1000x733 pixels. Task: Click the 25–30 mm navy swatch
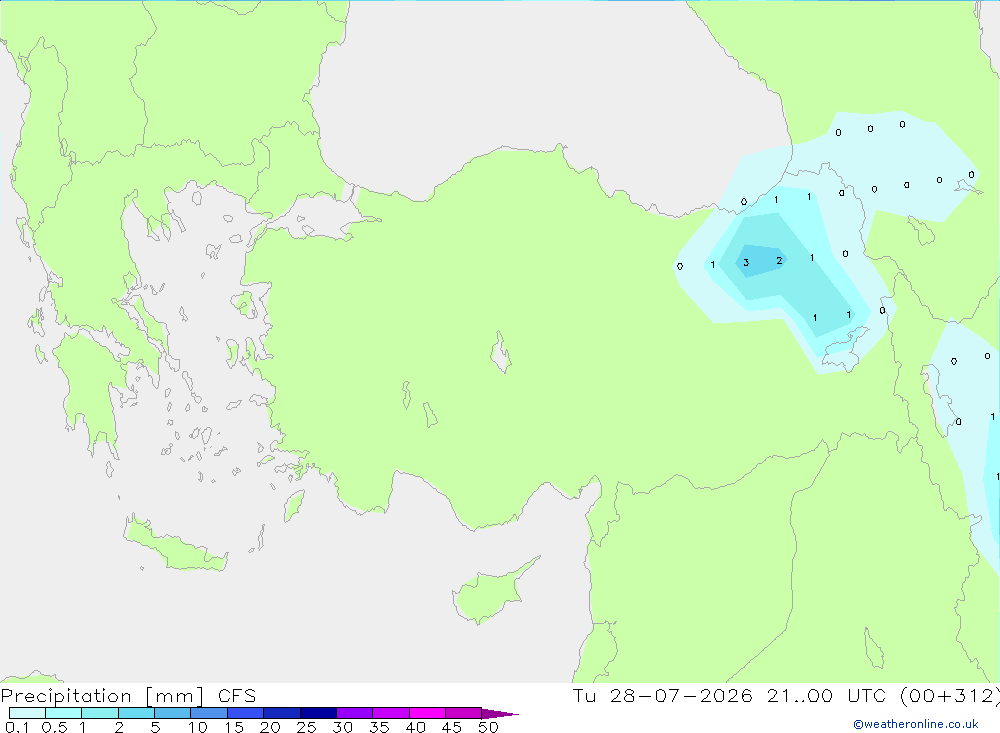tap(318, 713)
